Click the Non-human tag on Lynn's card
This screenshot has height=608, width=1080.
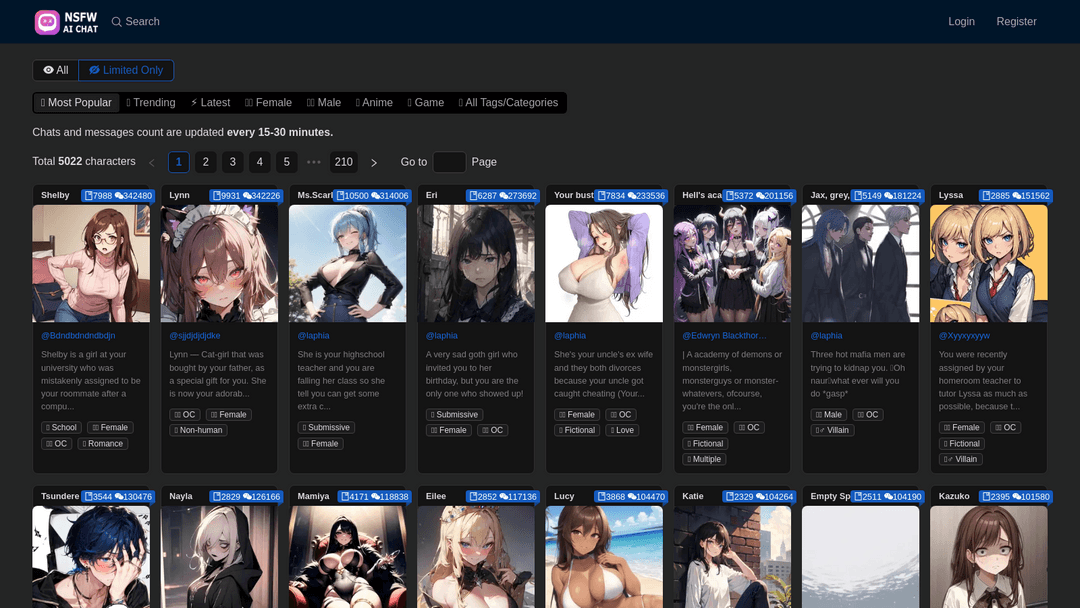(198, 430)
